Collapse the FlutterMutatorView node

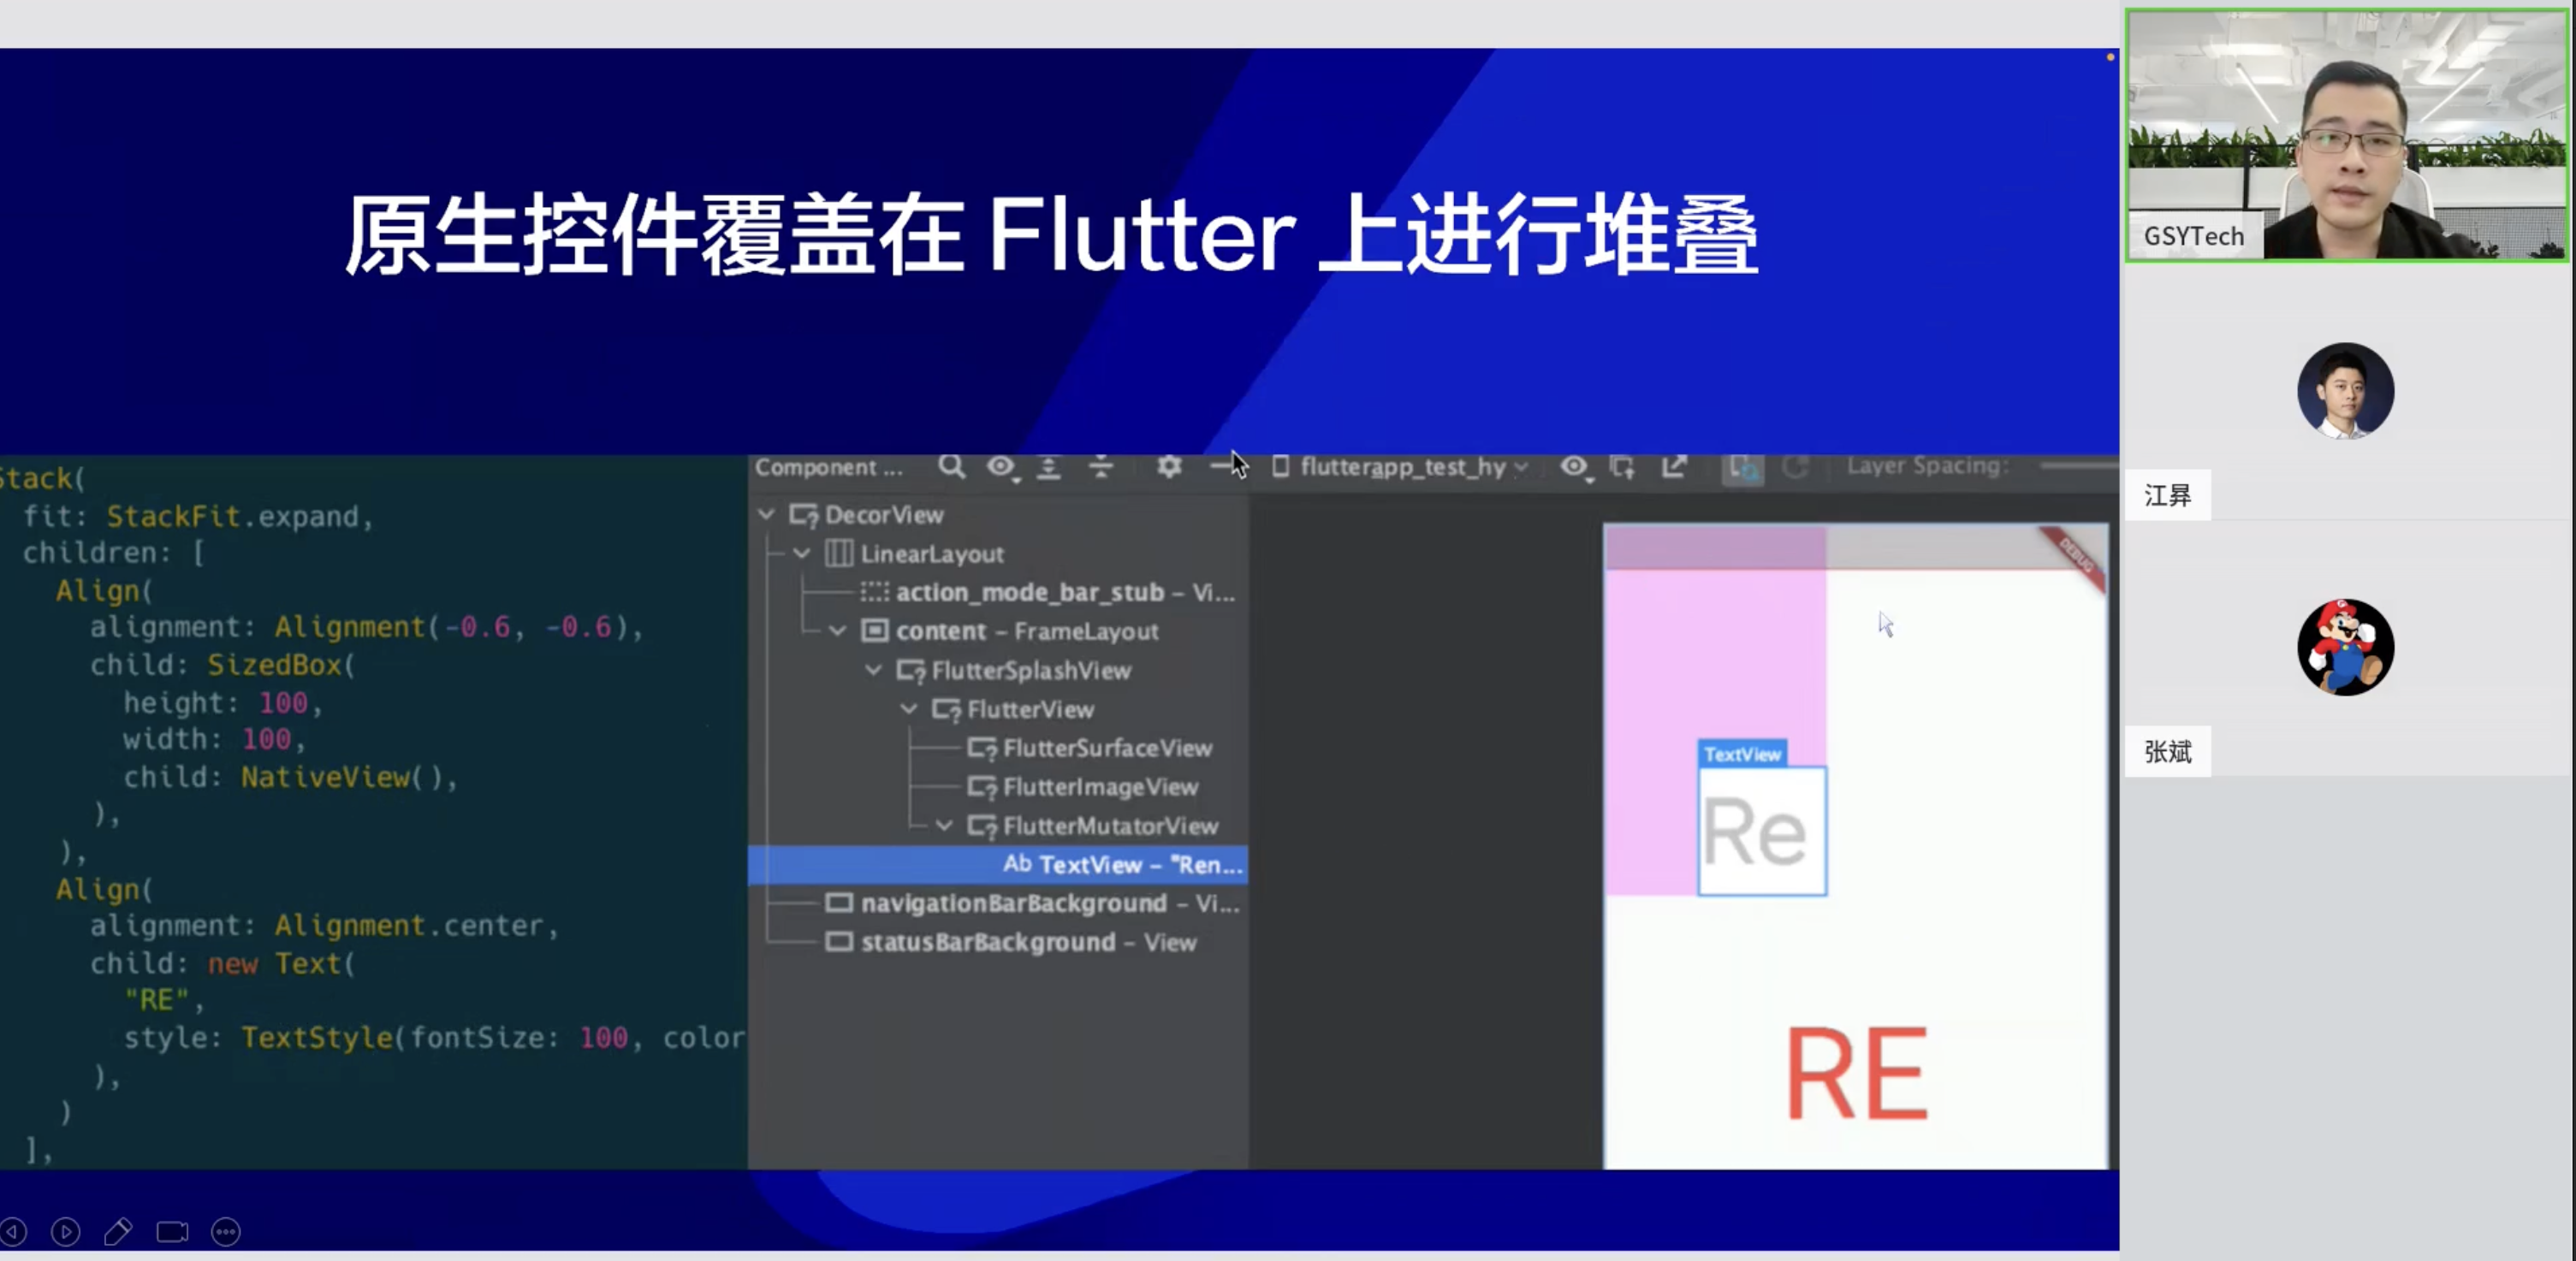point(945,826)
